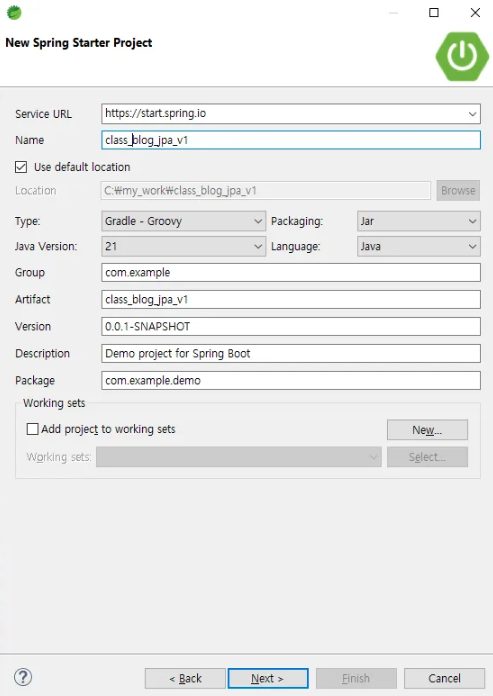Click the Working sets group label
This screenshot has height=696, width=493.
[54, 403]
